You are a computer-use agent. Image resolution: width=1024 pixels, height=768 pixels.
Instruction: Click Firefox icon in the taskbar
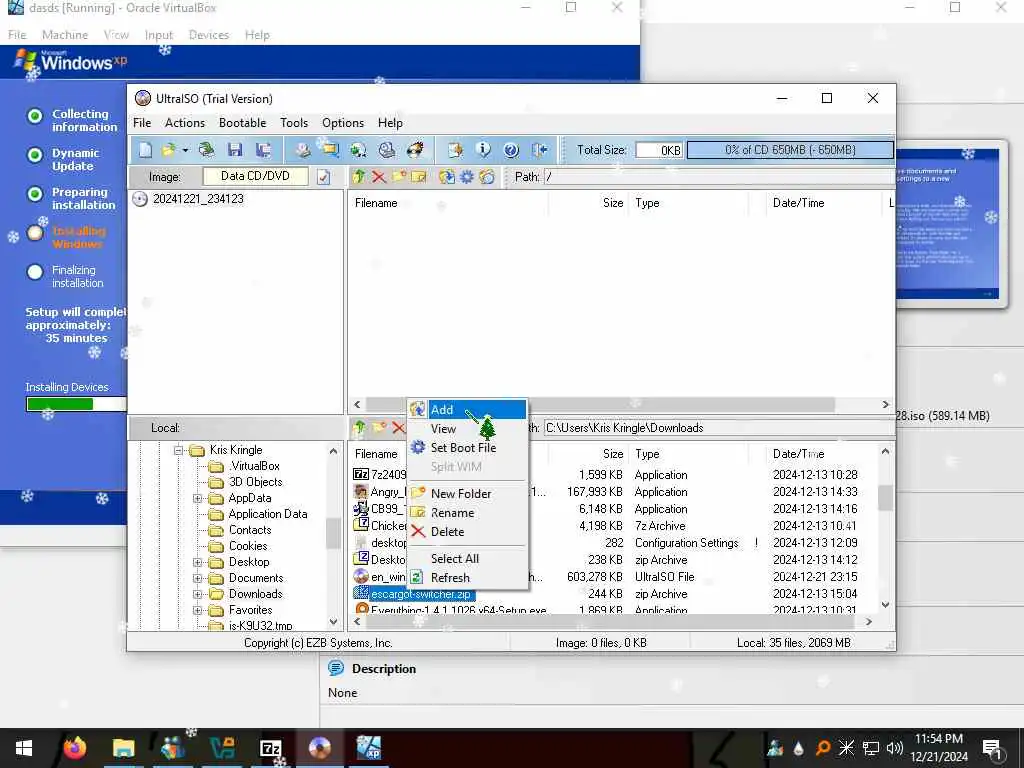click(74, 748)
